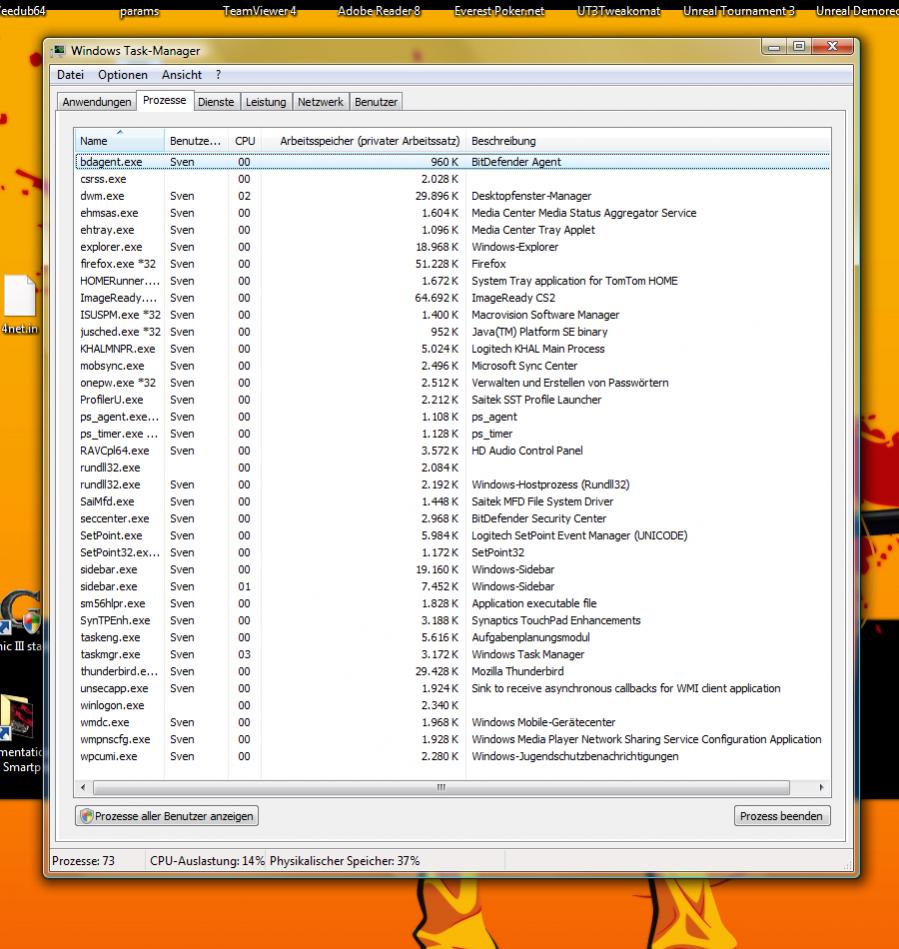Image resolution: width=899 pixels, height=949 pixels.
Task: Sort by Arbeitsspeicher column header
Action: 364,140
